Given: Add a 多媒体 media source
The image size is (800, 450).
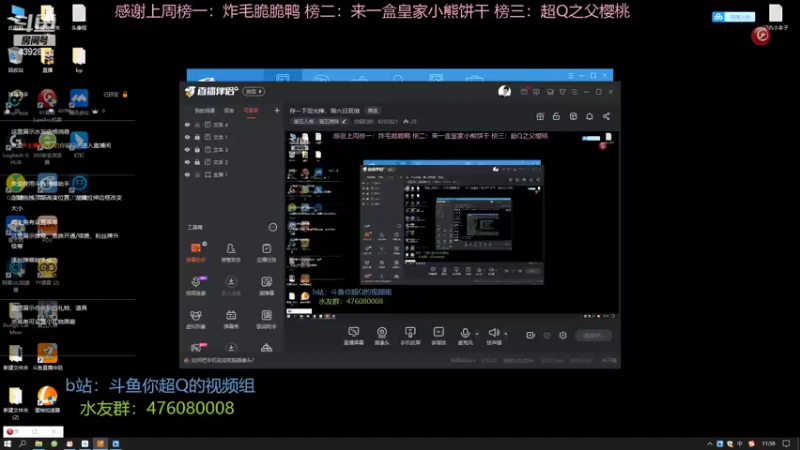Looking at the screenshot, I should (438, 336).
